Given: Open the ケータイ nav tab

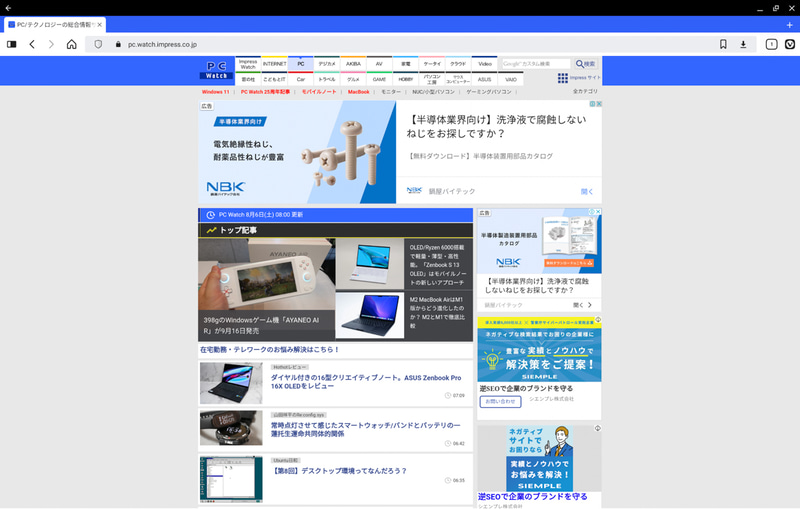Looking at the screenshot, I should 432,64.
